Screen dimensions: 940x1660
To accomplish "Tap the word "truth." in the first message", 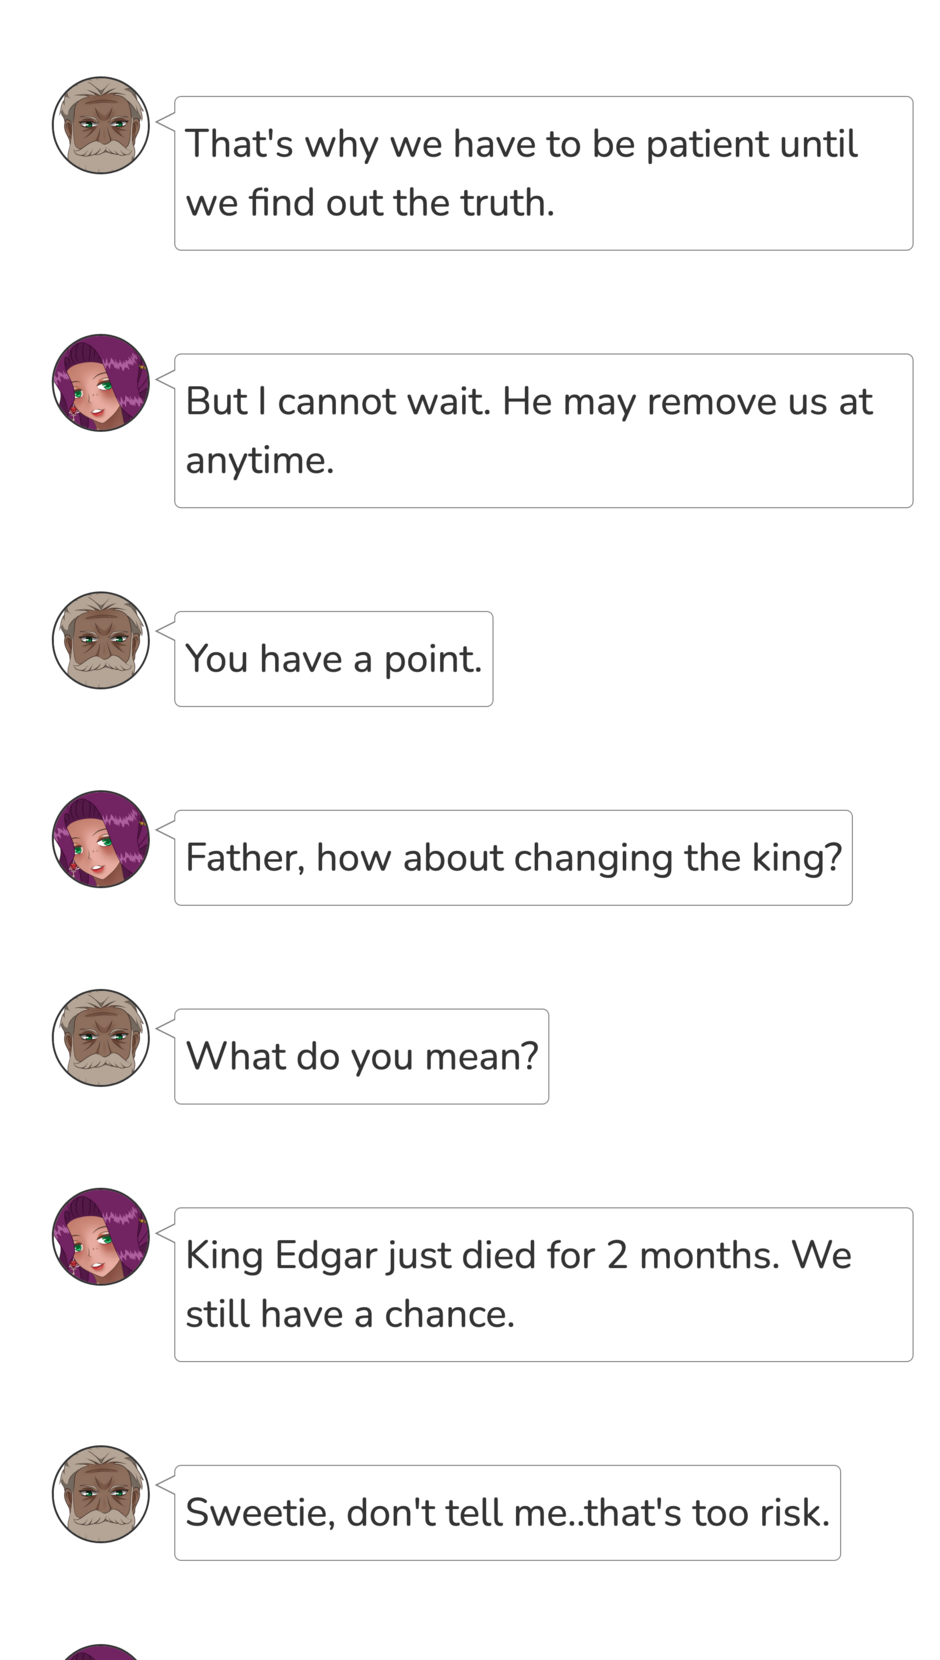I will [x=507, y=203].
